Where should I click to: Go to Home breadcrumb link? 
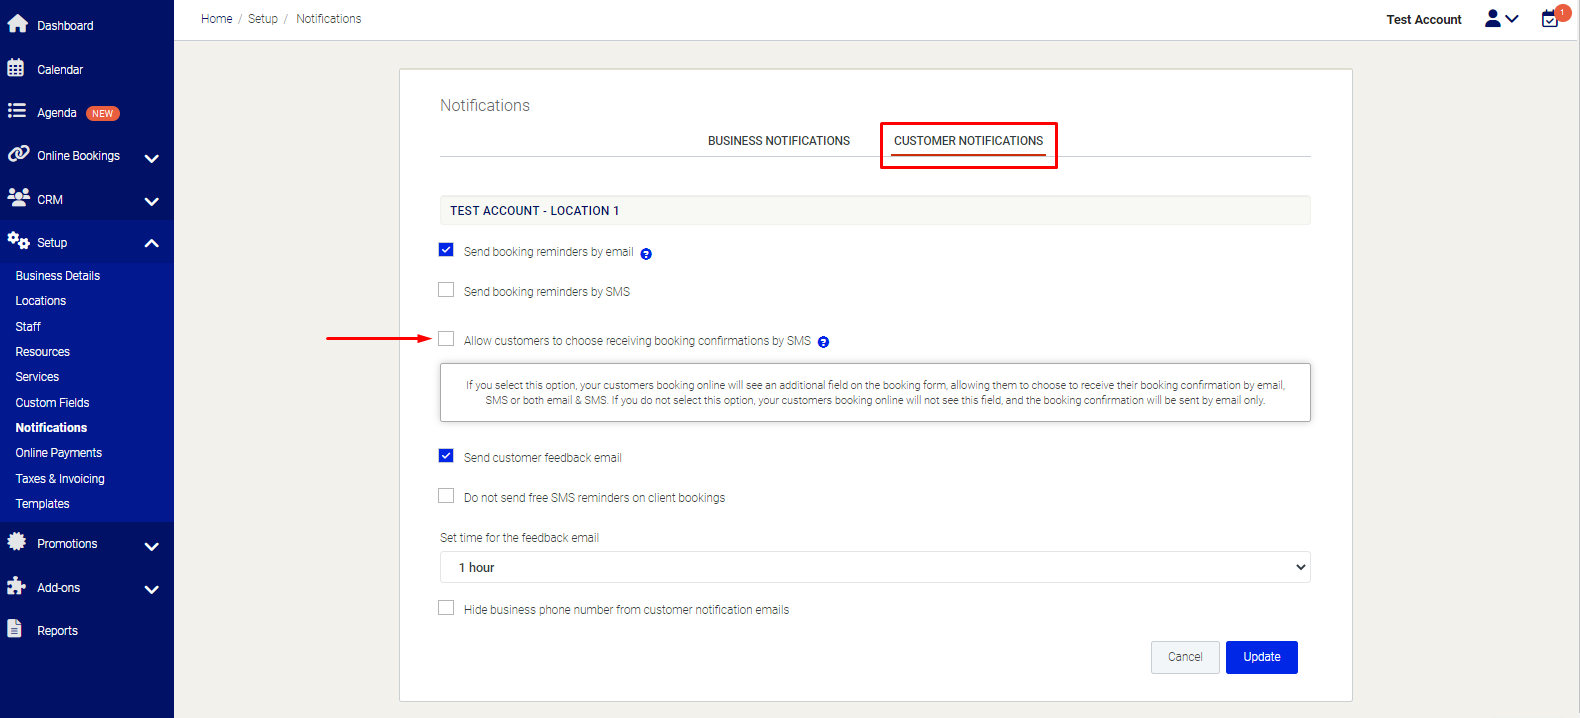[x=216, y=19]
